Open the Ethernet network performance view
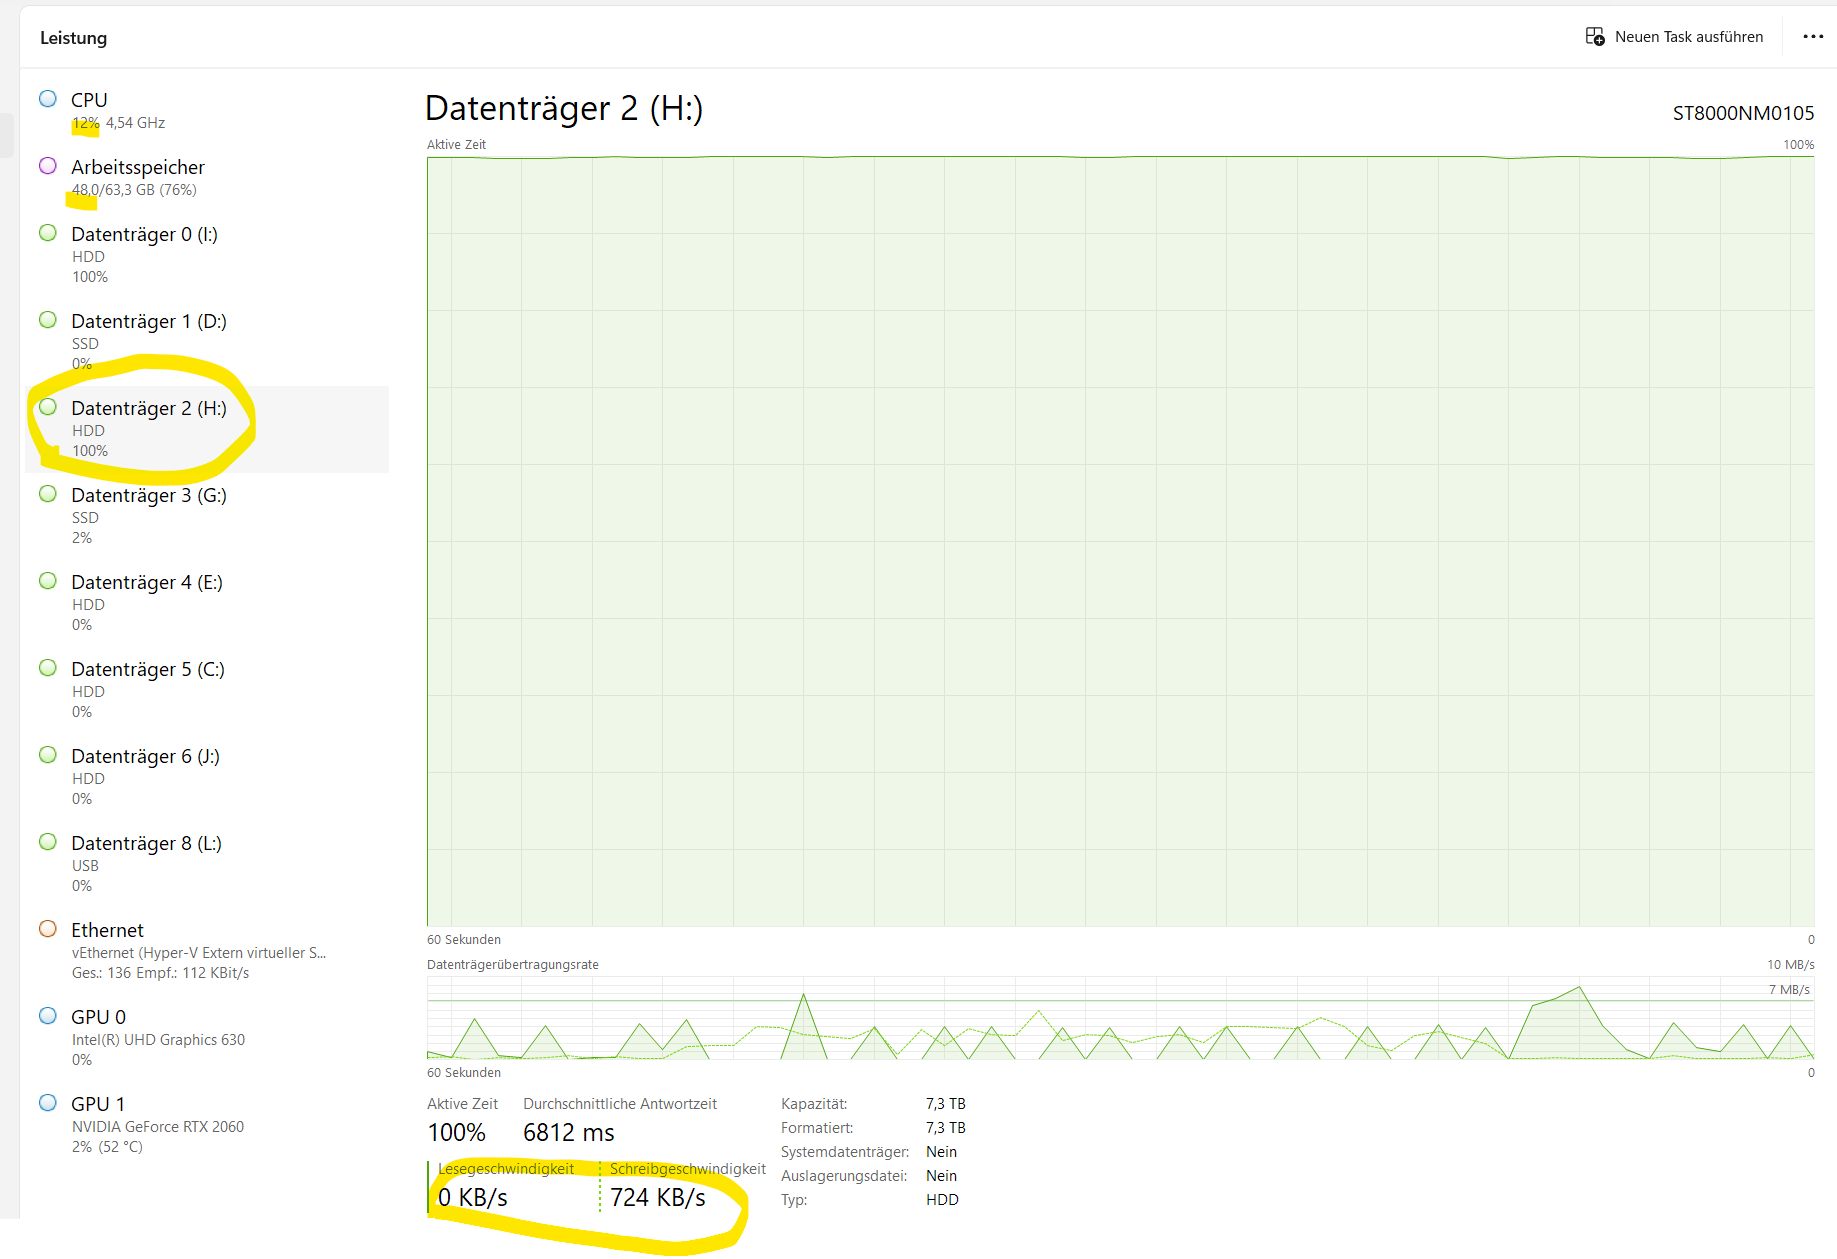Image resolution: width=1837 pixels, height=1259 pixels. coord(207,951)
